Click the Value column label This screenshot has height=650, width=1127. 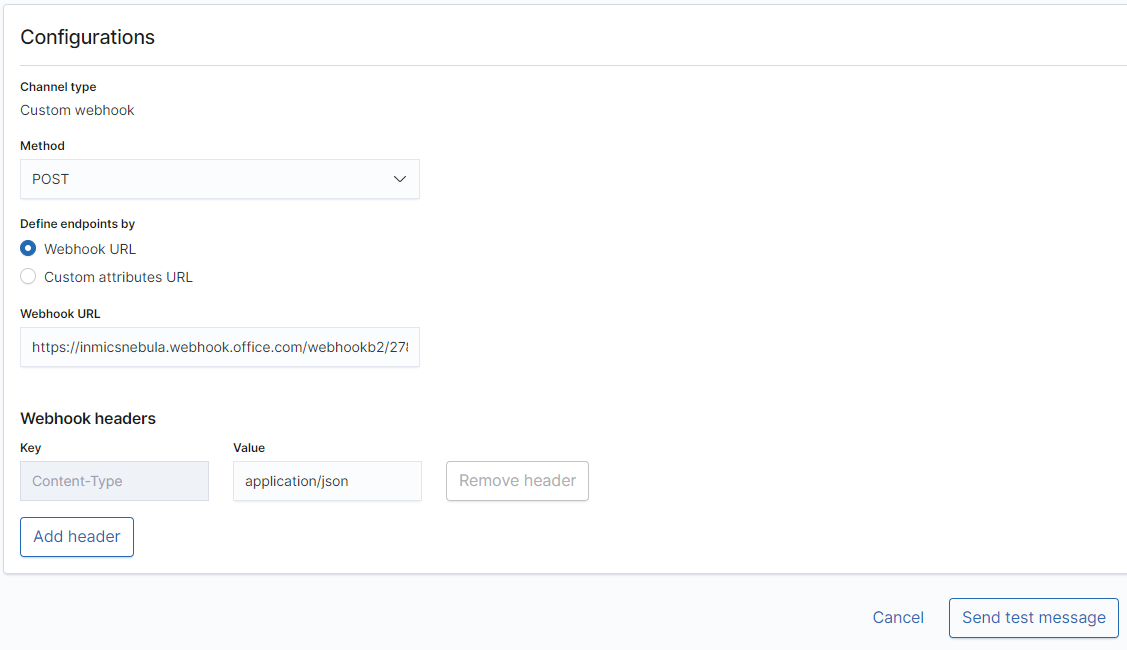click(248, 447)
